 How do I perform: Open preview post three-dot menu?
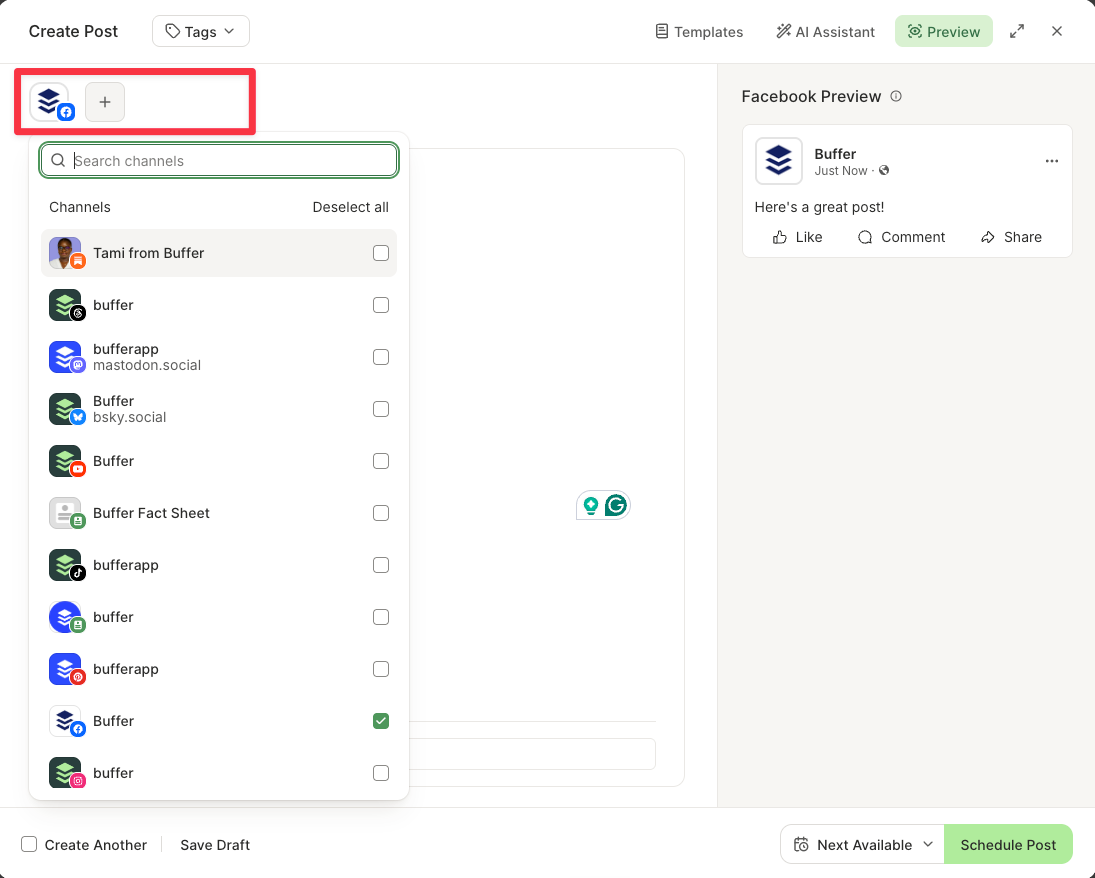(1052, 161)
